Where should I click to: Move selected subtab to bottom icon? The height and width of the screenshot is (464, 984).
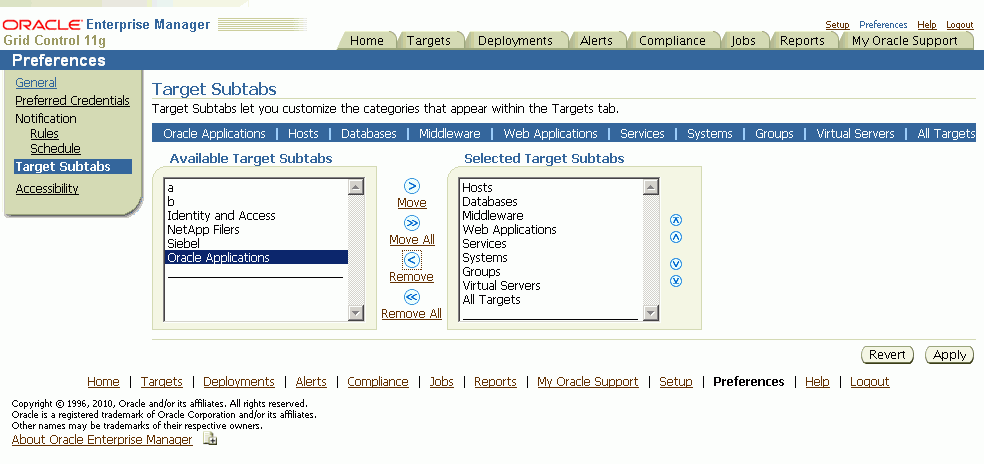pyautogui.click(x=676, y=281)
